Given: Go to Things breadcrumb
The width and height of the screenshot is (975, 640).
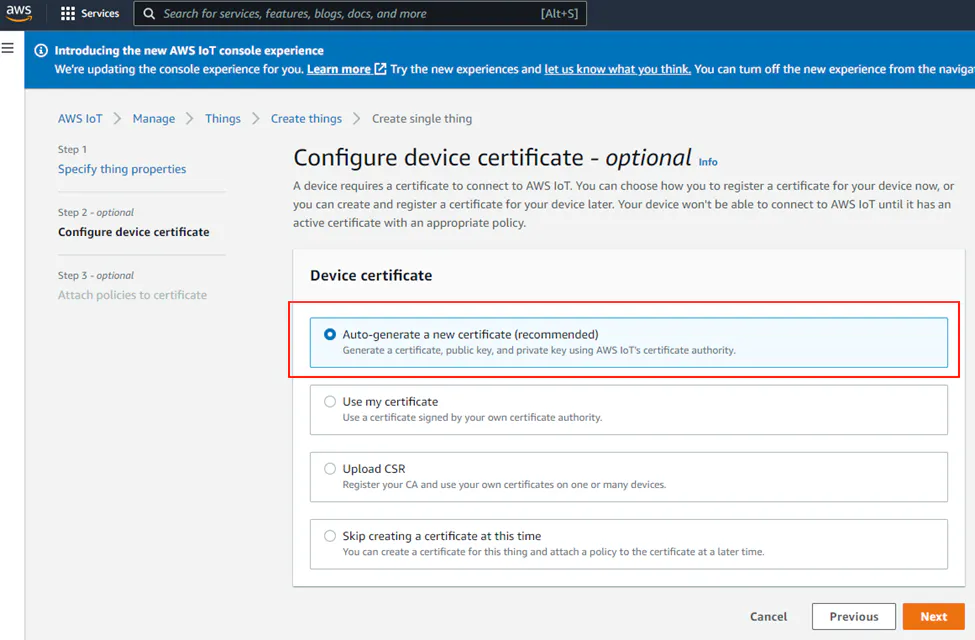Looking at the screenshot, I should (223, 119).
